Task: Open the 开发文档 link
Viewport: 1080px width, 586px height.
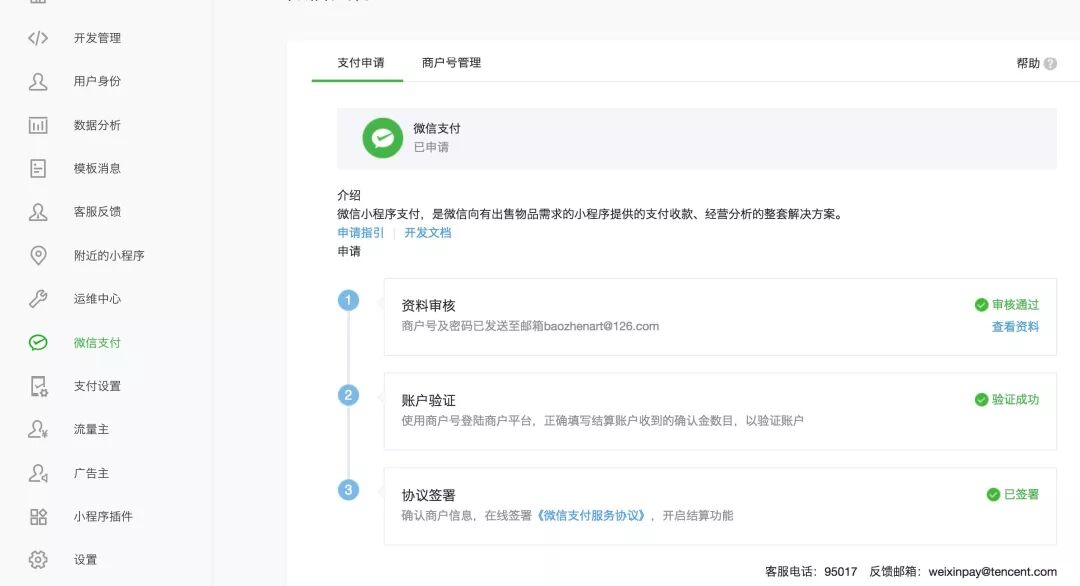Action: pyautogui.click(x=428, y=233)
